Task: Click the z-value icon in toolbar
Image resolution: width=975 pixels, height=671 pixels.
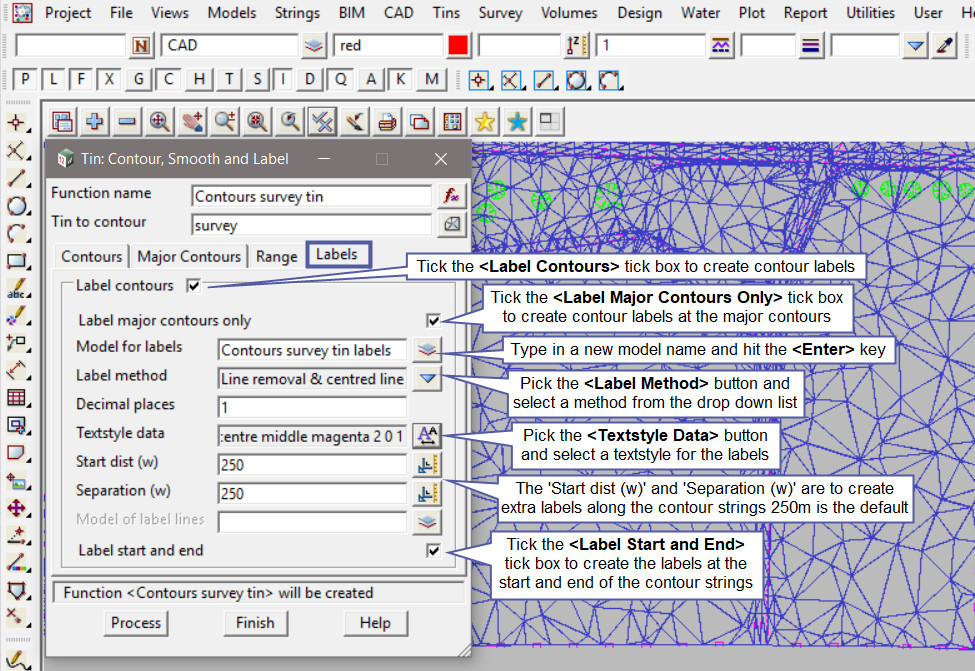Action: [577, 45]
